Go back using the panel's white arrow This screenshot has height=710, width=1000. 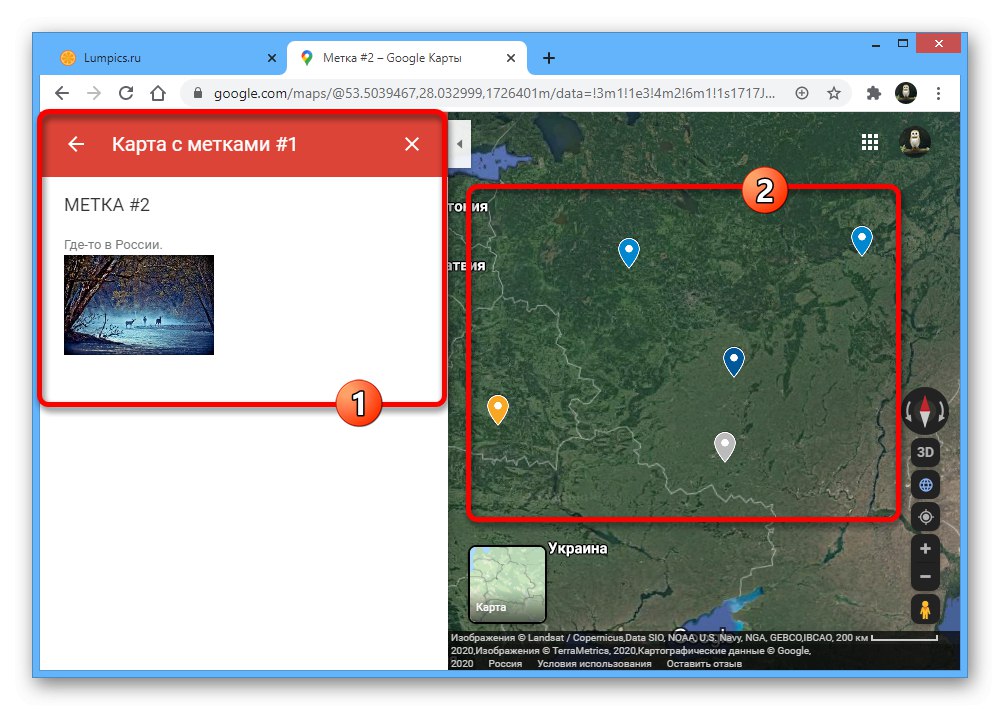pos(75,144)
